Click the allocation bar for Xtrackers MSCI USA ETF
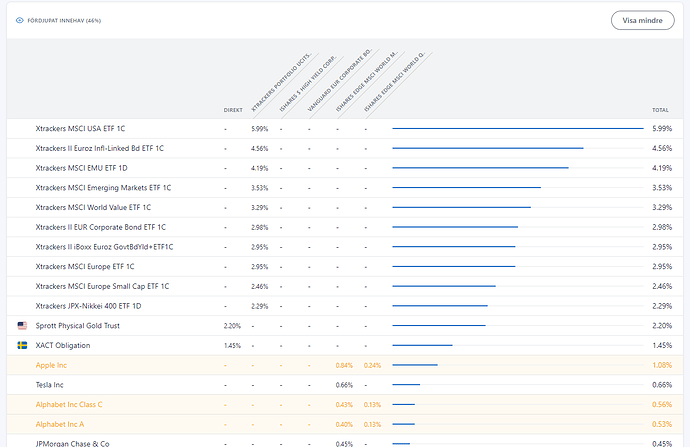690x447 pixels. click(x=518, y=128)
